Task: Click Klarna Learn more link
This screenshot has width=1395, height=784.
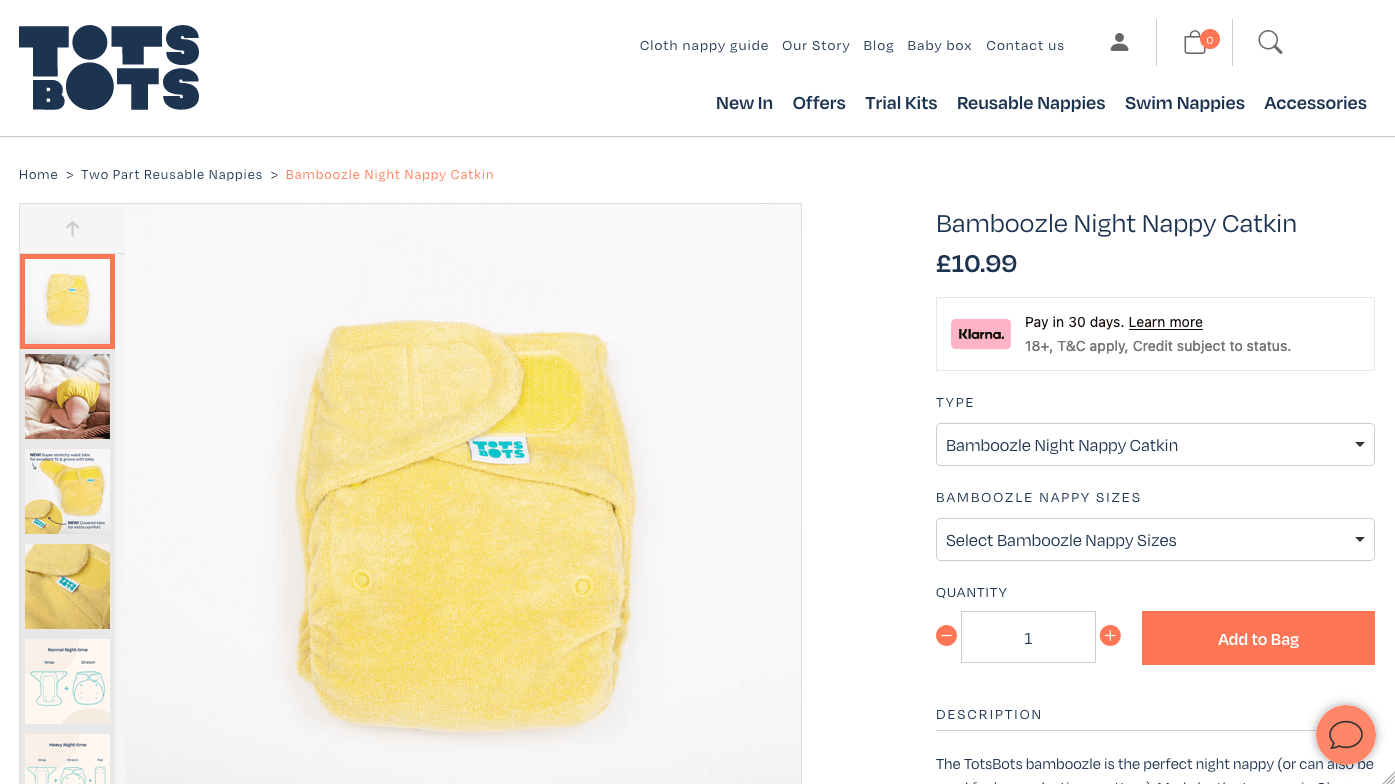Action: coord(1165,322)
